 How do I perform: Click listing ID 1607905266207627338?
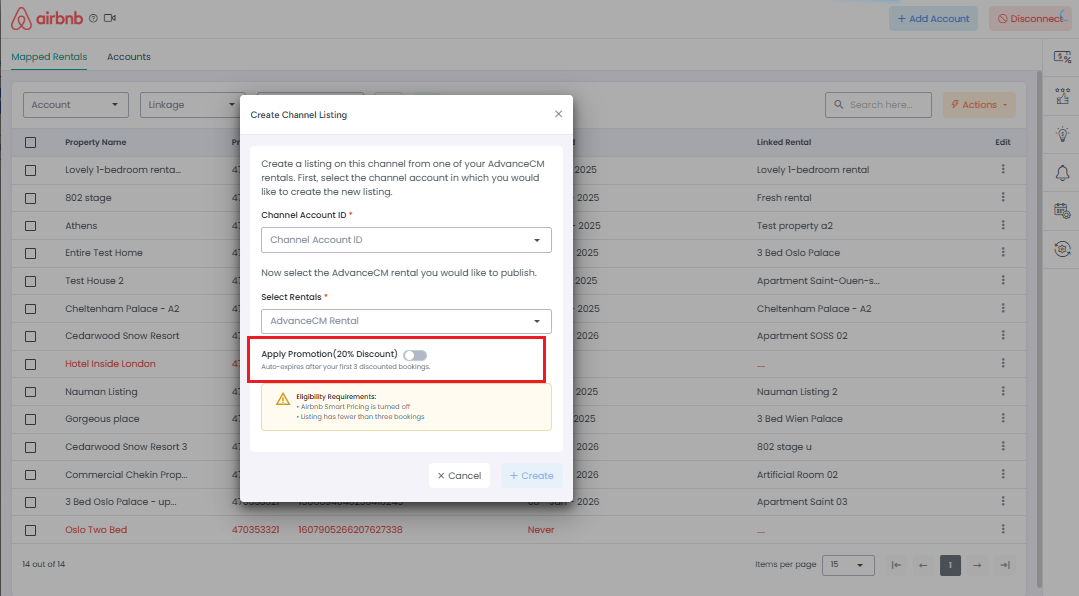tap(350, 530)
